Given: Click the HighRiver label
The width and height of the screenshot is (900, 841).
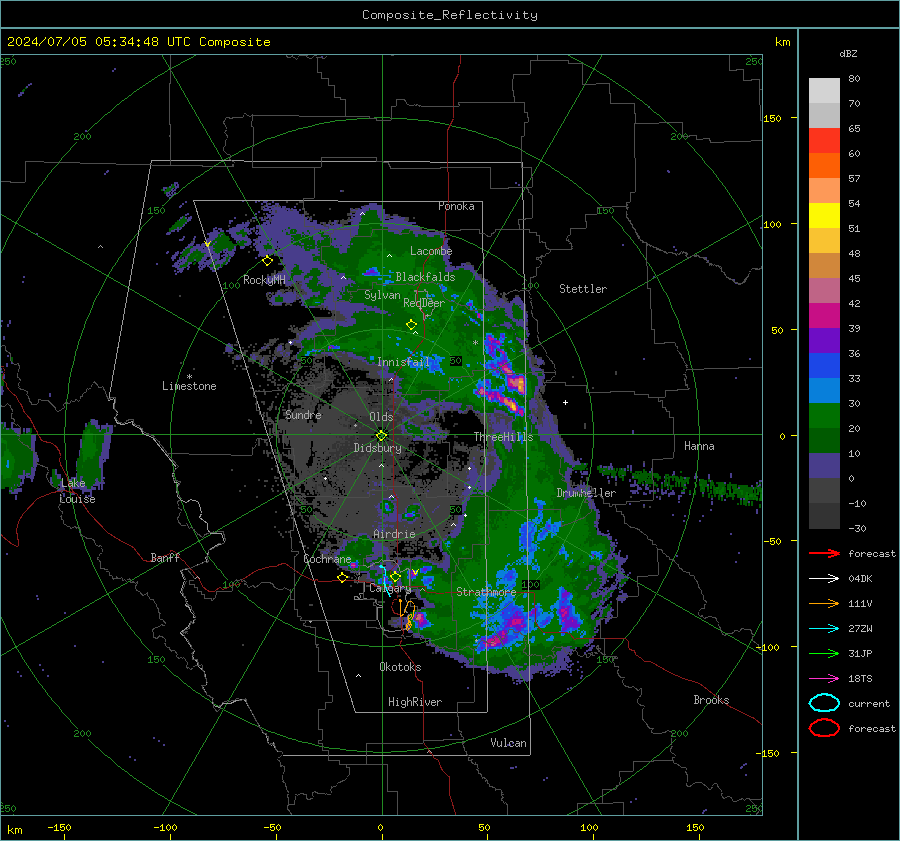Looking at the screenshot, I should pyautogui.click(x=415, y=702).
